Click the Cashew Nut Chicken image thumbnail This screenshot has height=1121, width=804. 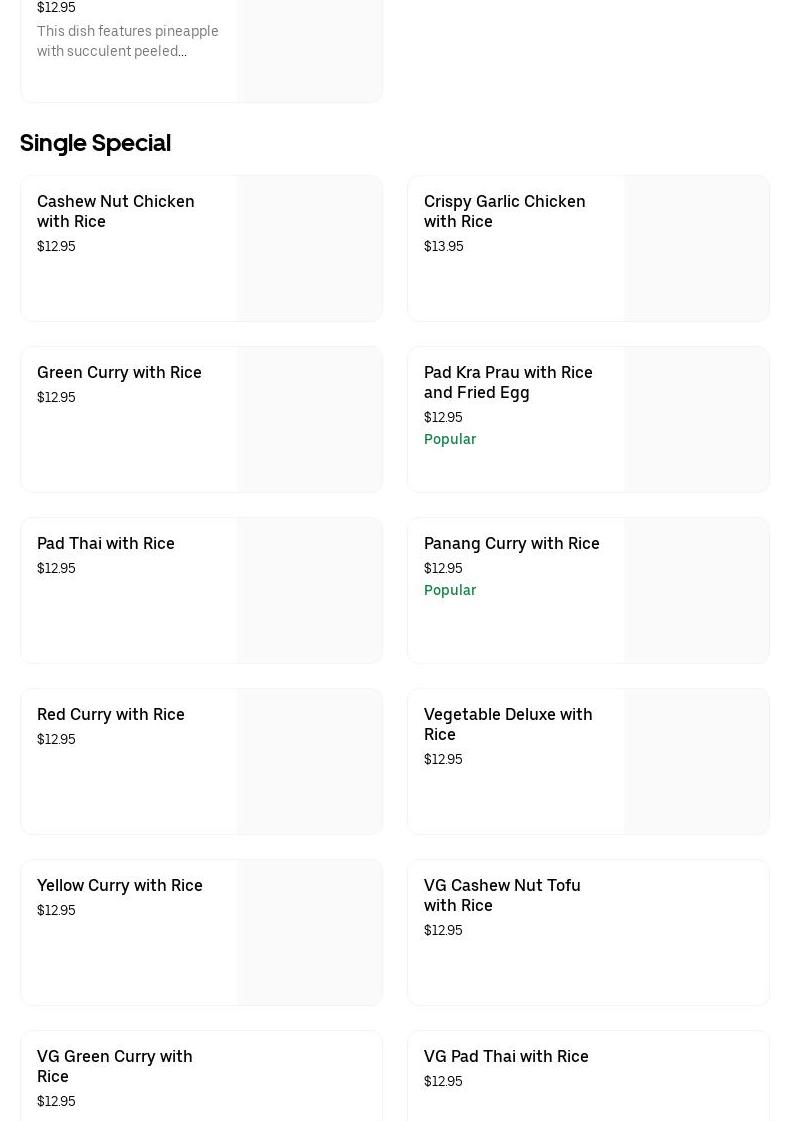(x=310, y=249)
